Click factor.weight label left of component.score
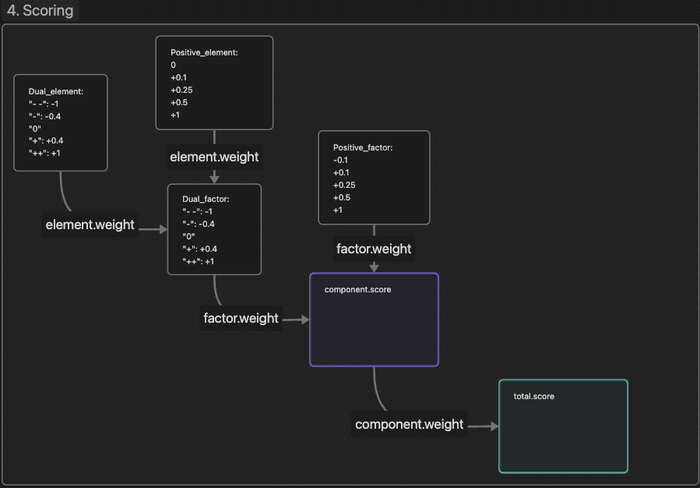The image size is (700, 488). [241, 318]
